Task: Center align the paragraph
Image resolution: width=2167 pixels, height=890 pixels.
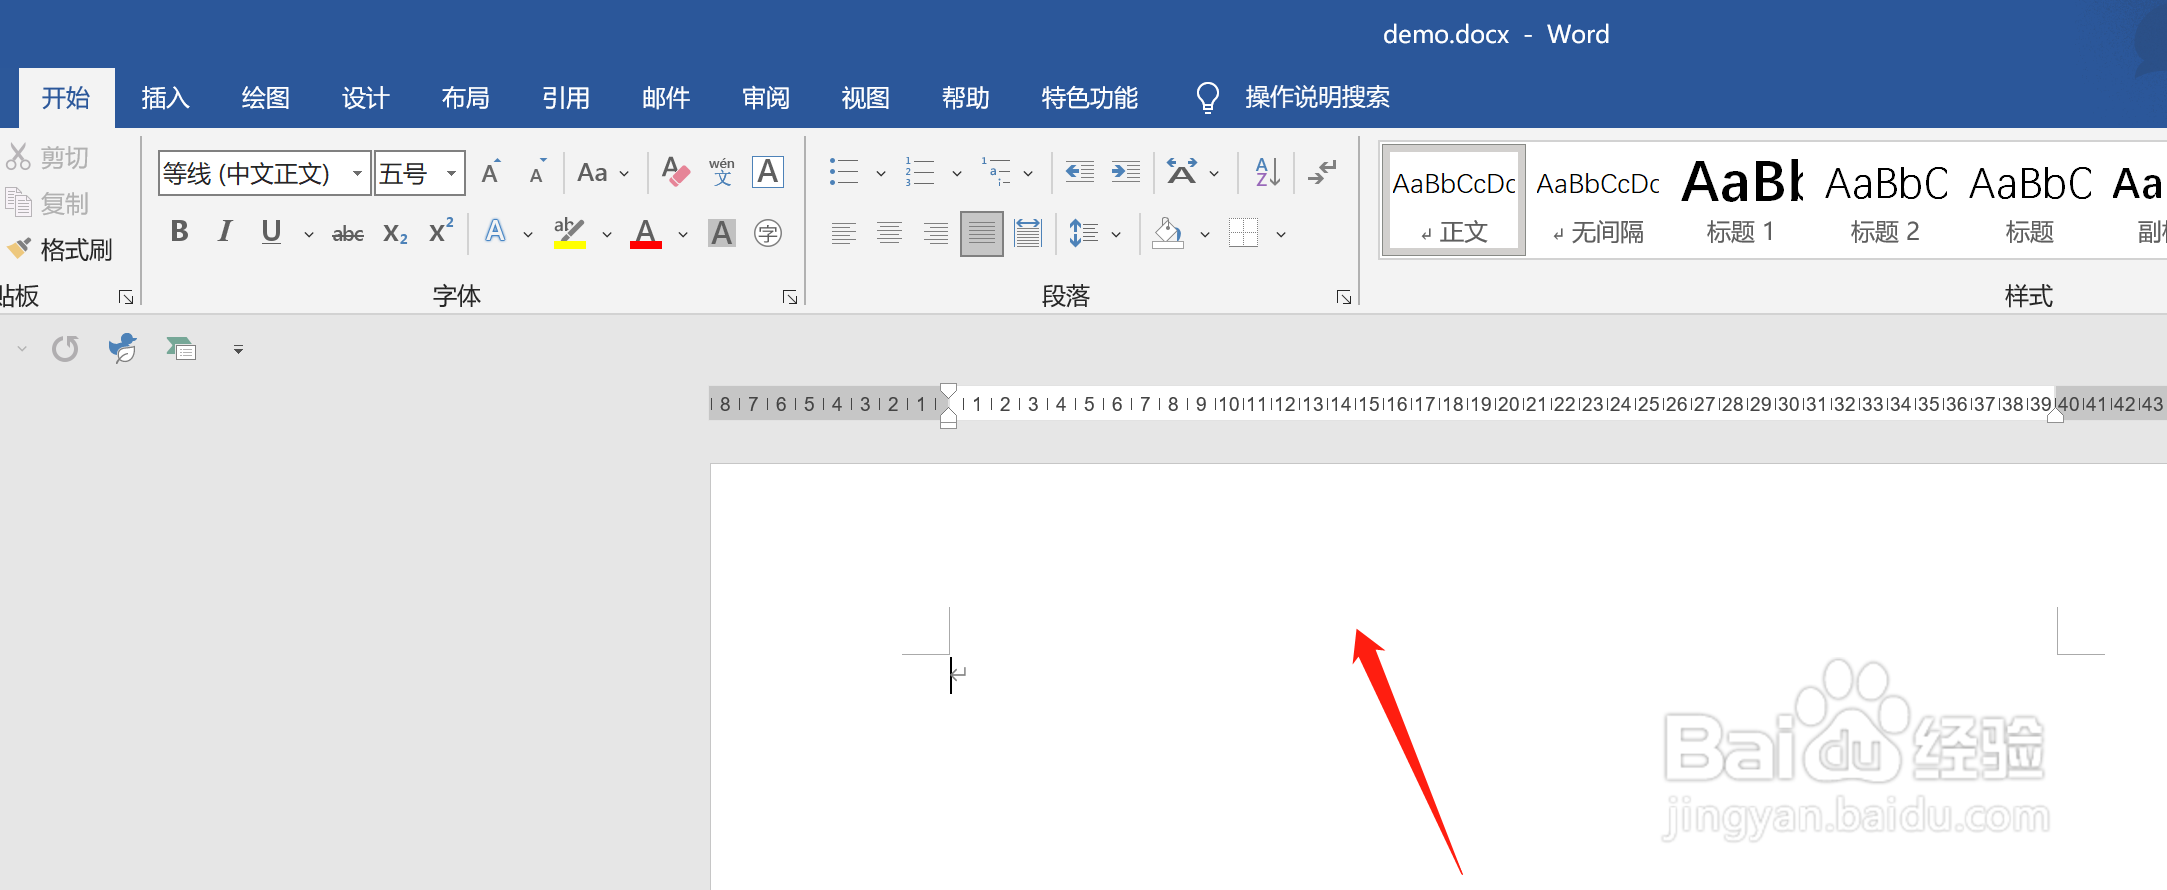Action: 890,234
